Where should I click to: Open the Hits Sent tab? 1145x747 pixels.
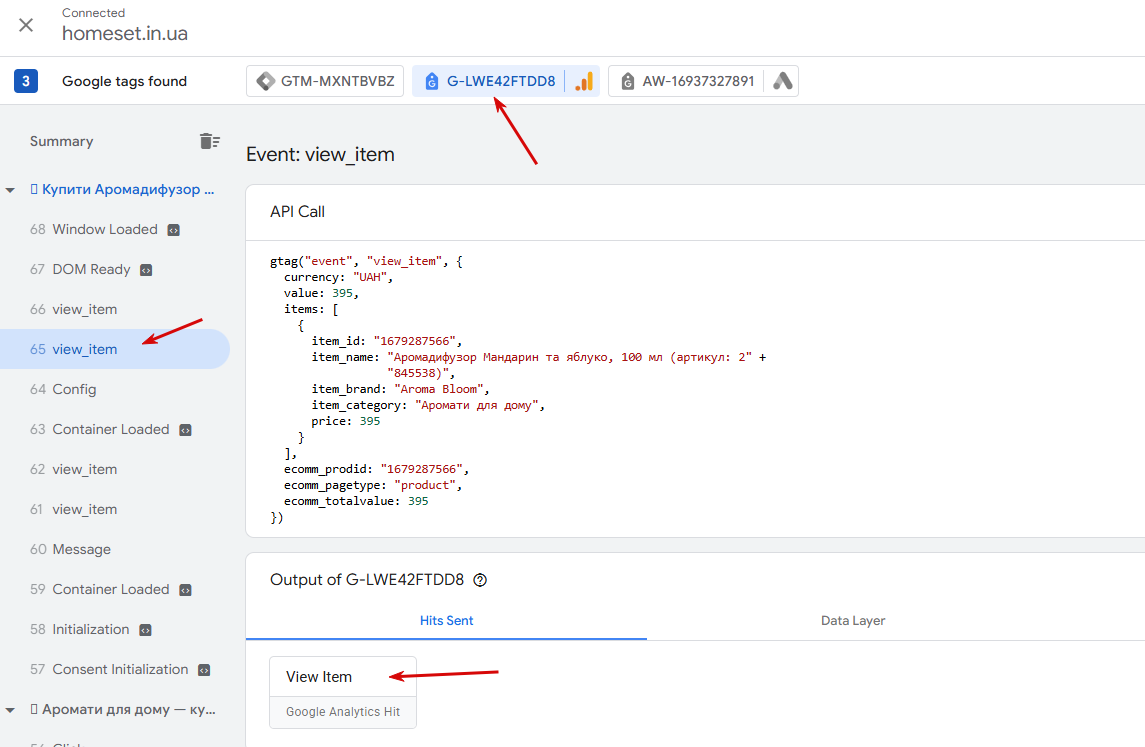446,621
